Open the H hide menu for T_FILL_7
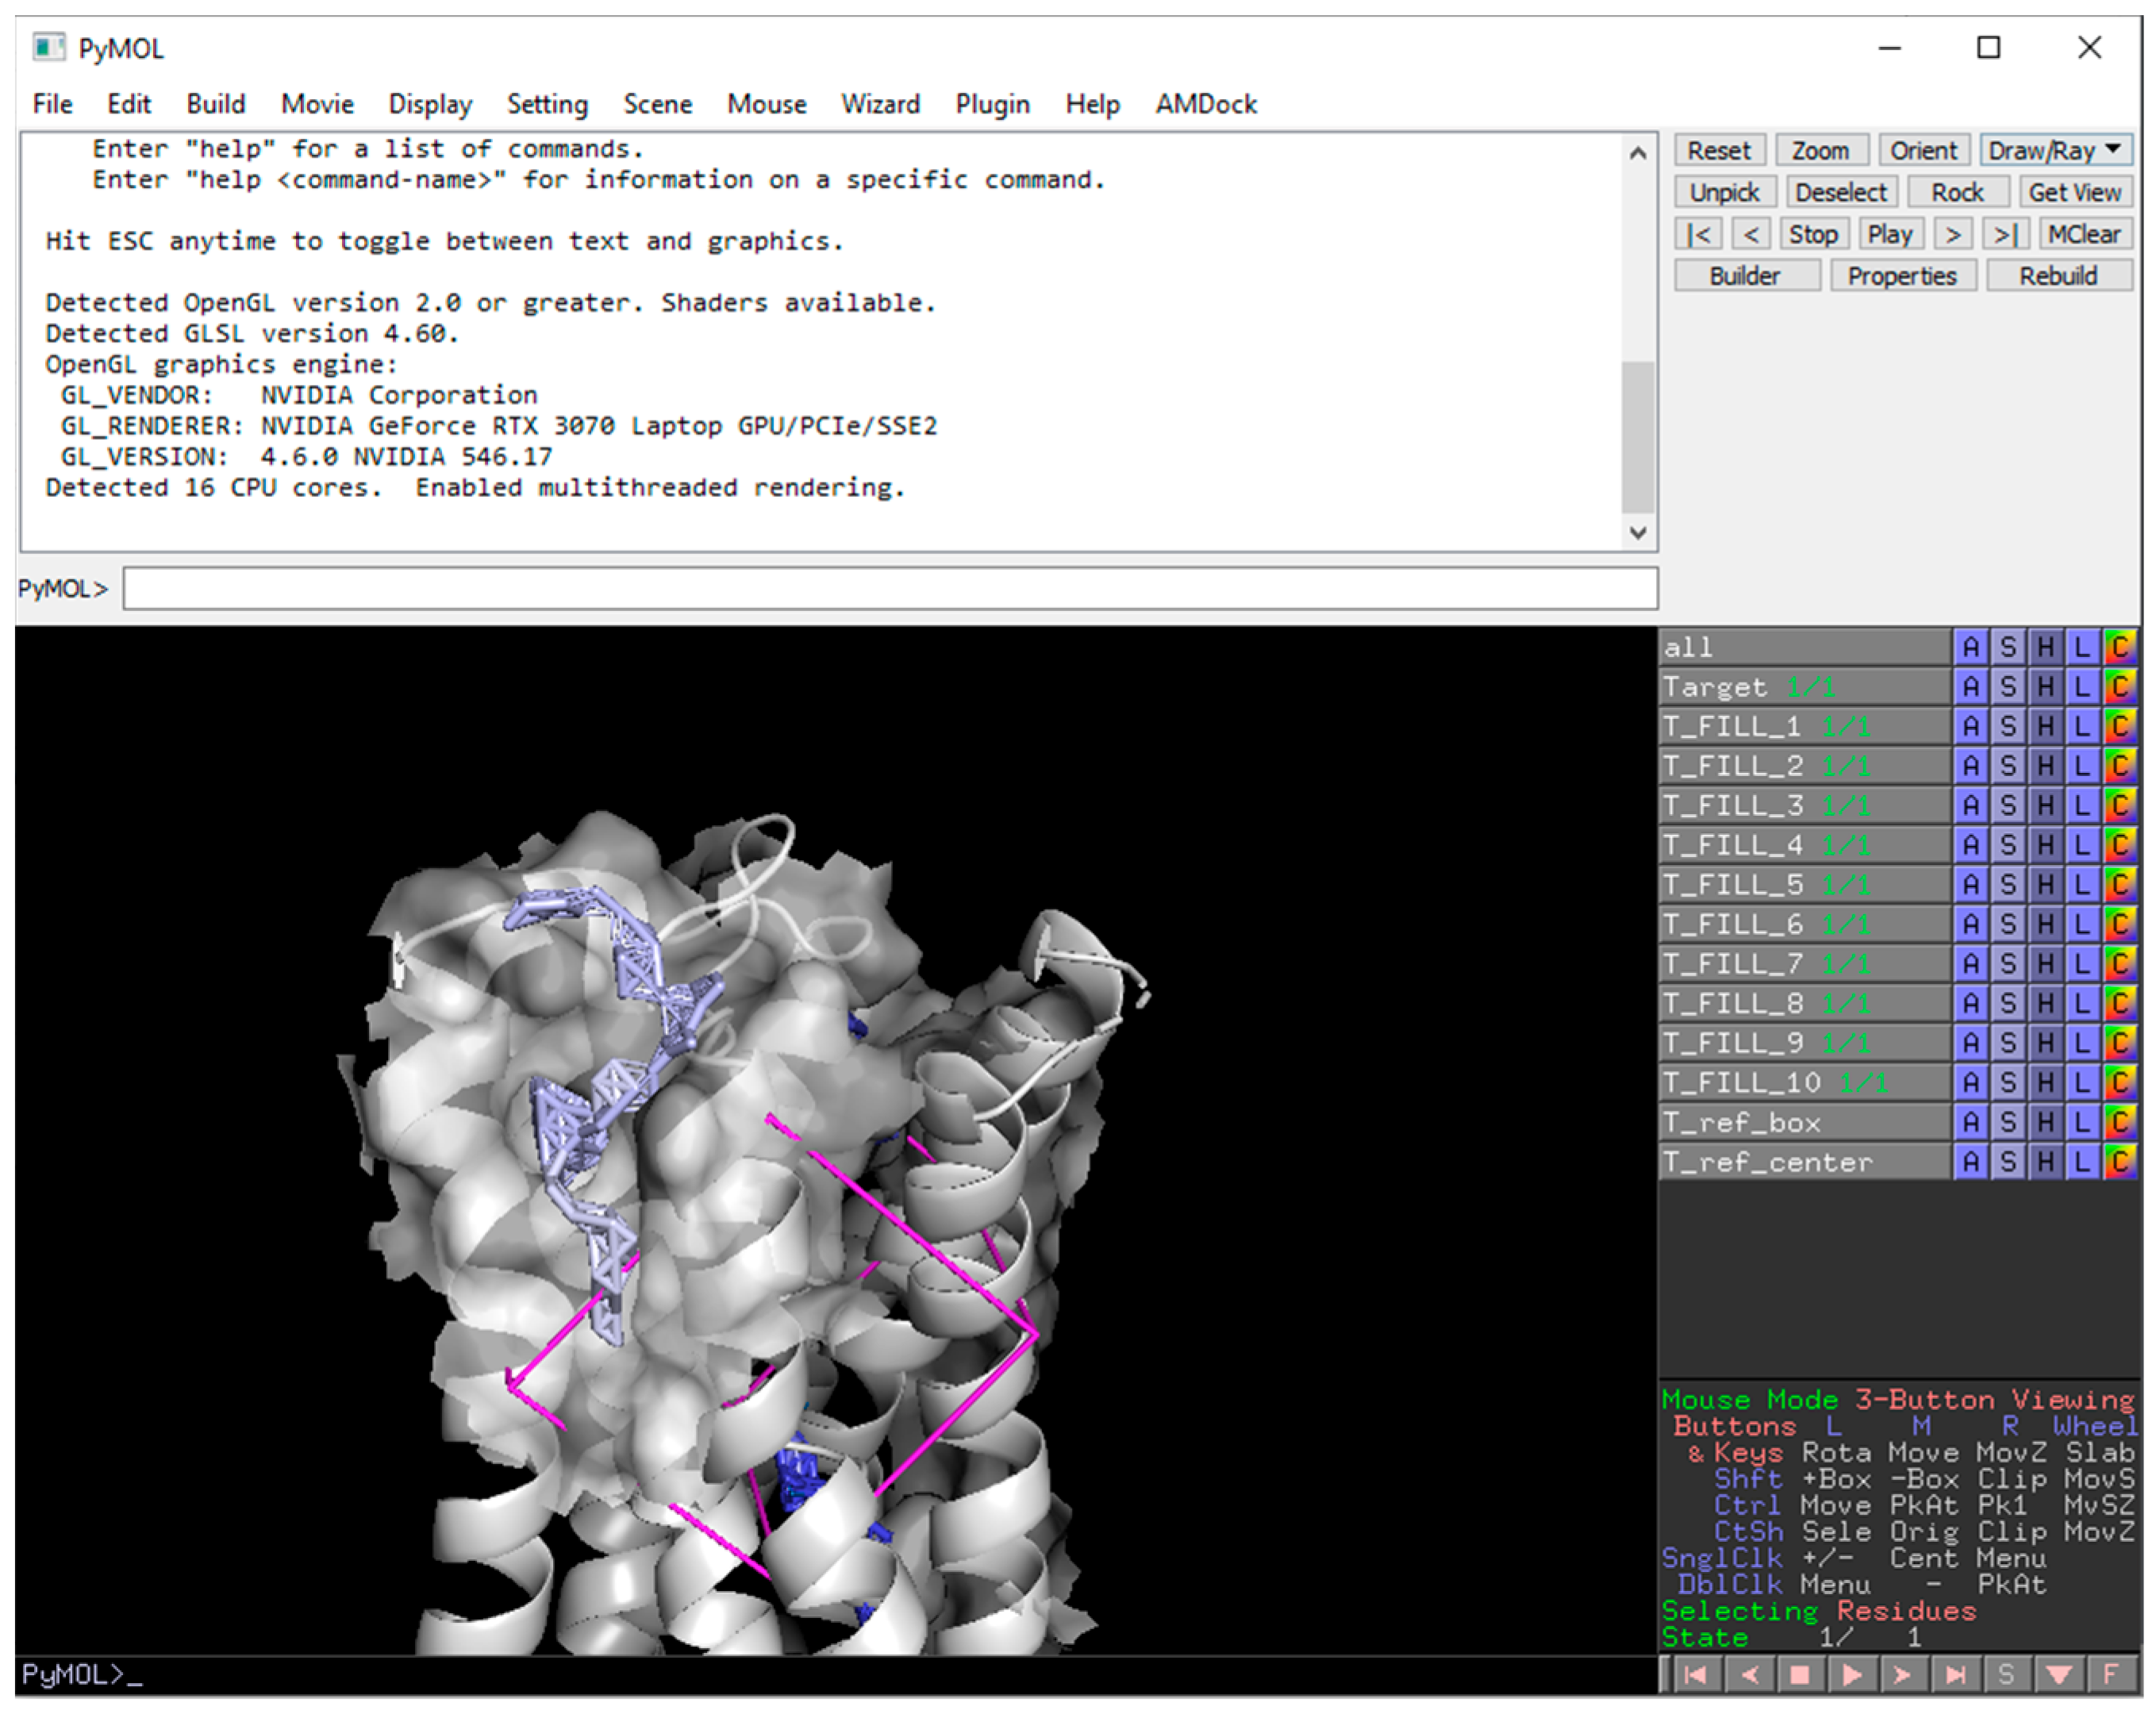The width and height of the screenshot is (2156, 1714). coord(2046,964)
